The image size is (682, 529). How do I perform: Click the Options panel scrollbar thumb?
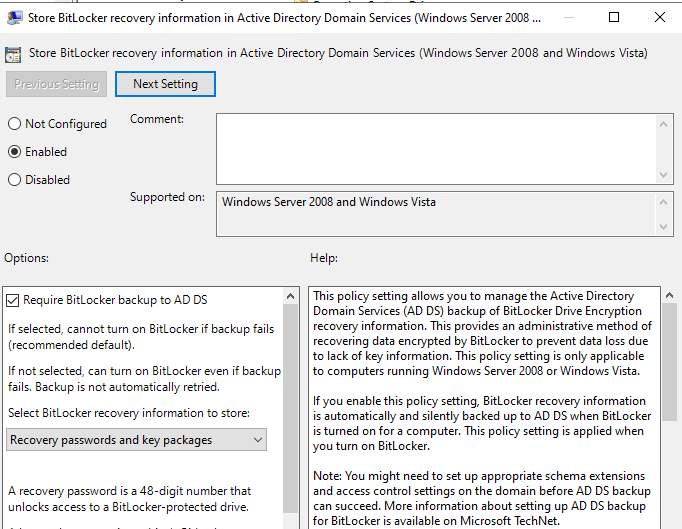pyautogui.click(x=291, y=408)
